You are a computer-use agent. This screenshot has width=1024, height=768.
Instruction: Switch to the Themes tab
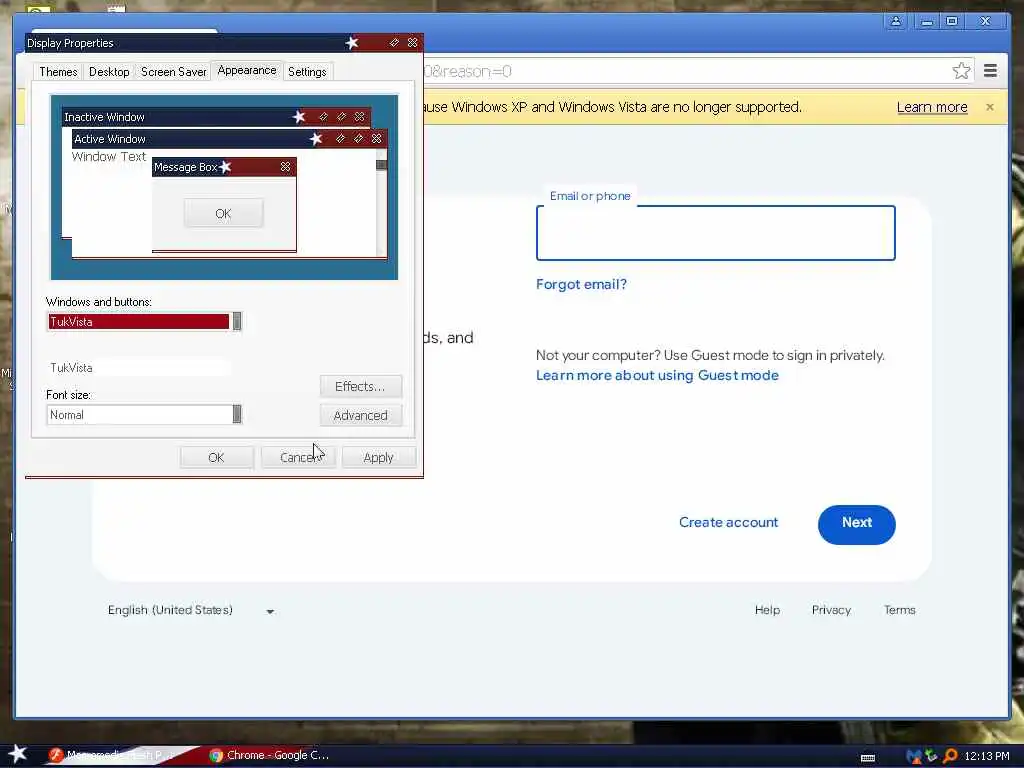click(58, 72)
